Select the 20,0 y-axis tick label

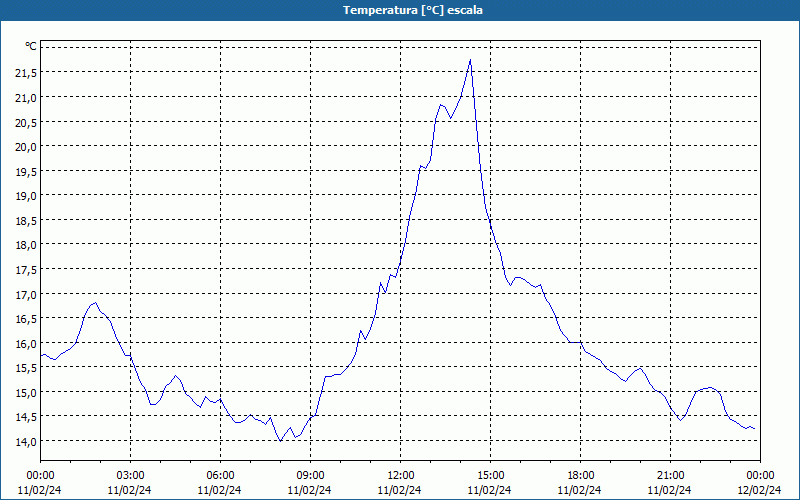25,146
